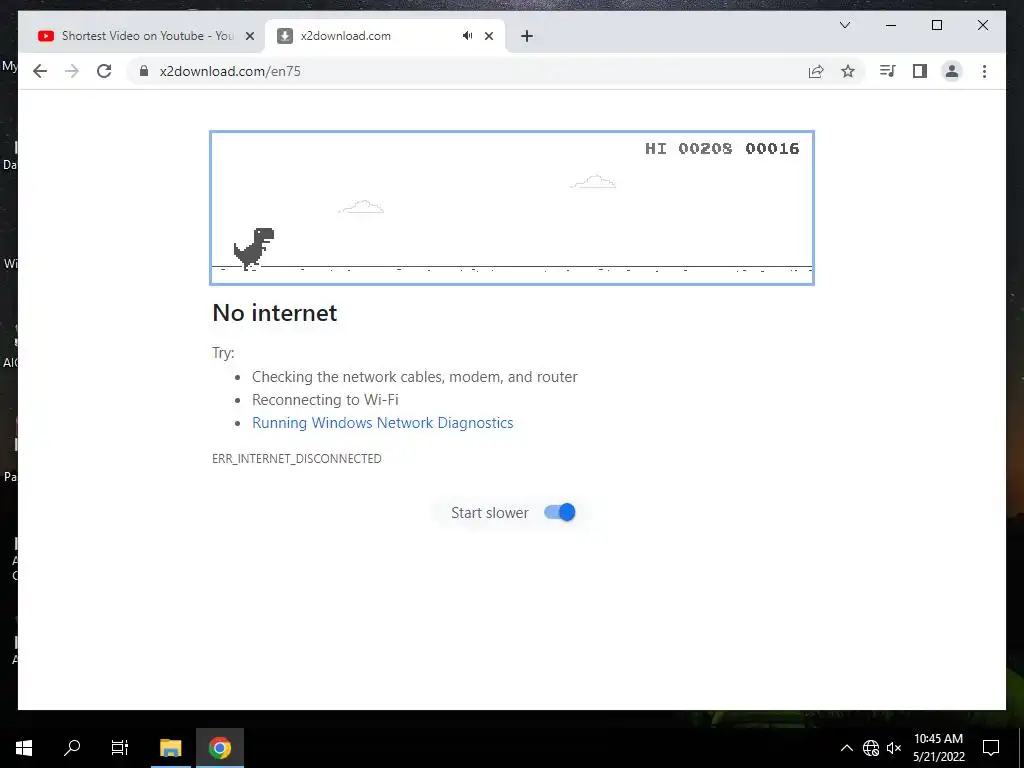1024x768 pixels.
Task: Open the notification center icon
Action: point(991,748)
